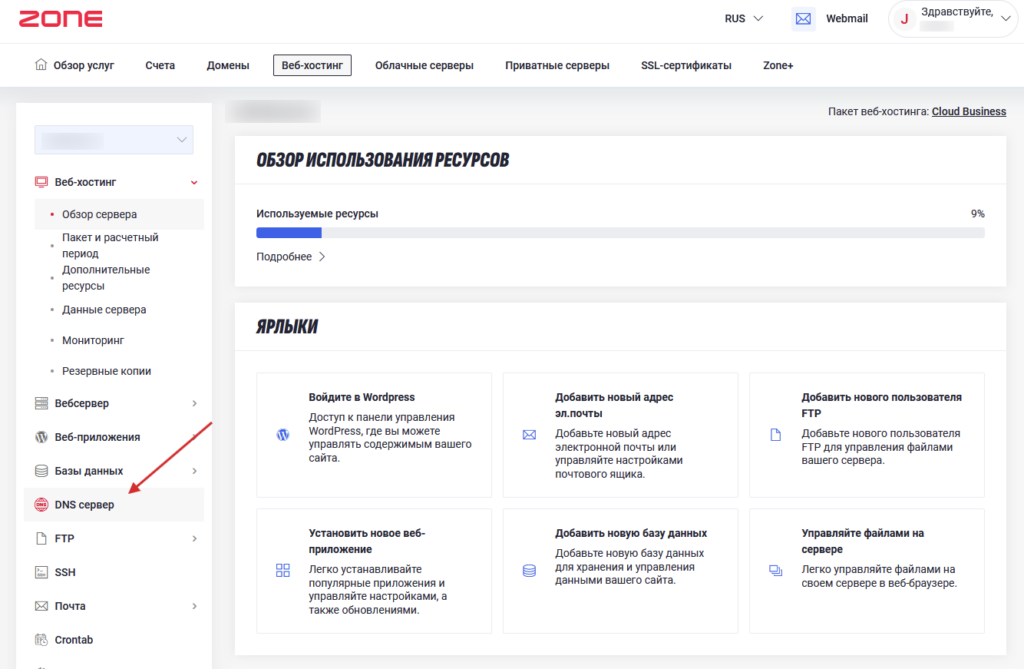Expand the Вебсервер sidebar section
Image resolution: width=1024 pixels, height=669 pixels.
[194, 403]
